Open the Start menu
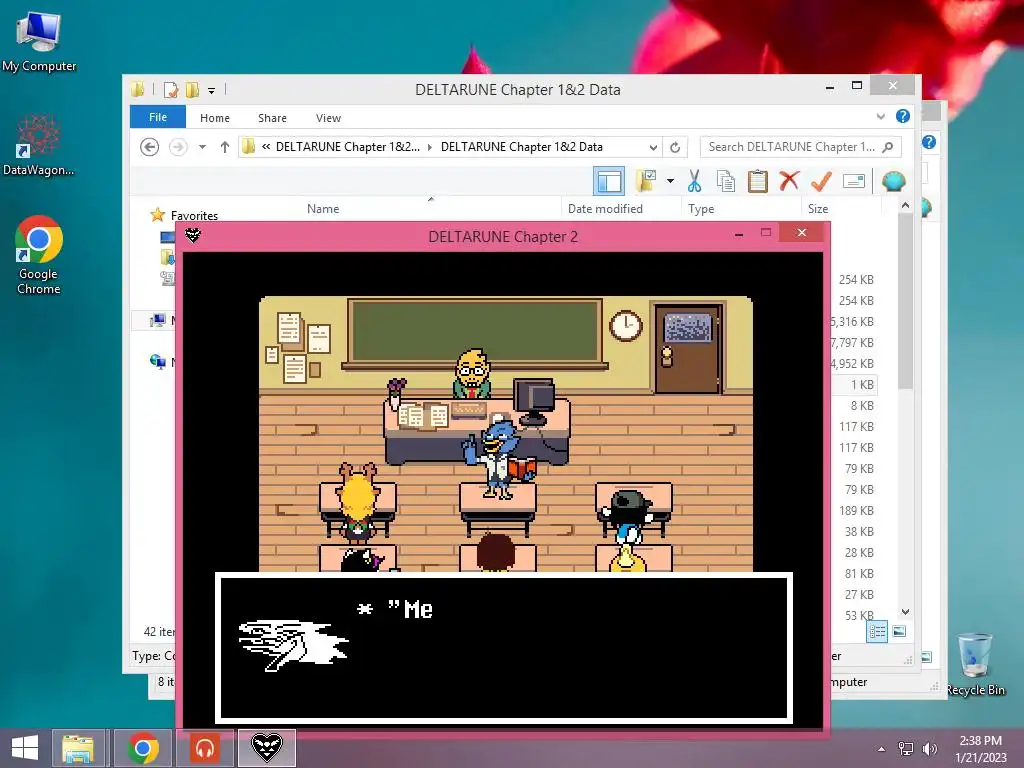 point(25,748)
